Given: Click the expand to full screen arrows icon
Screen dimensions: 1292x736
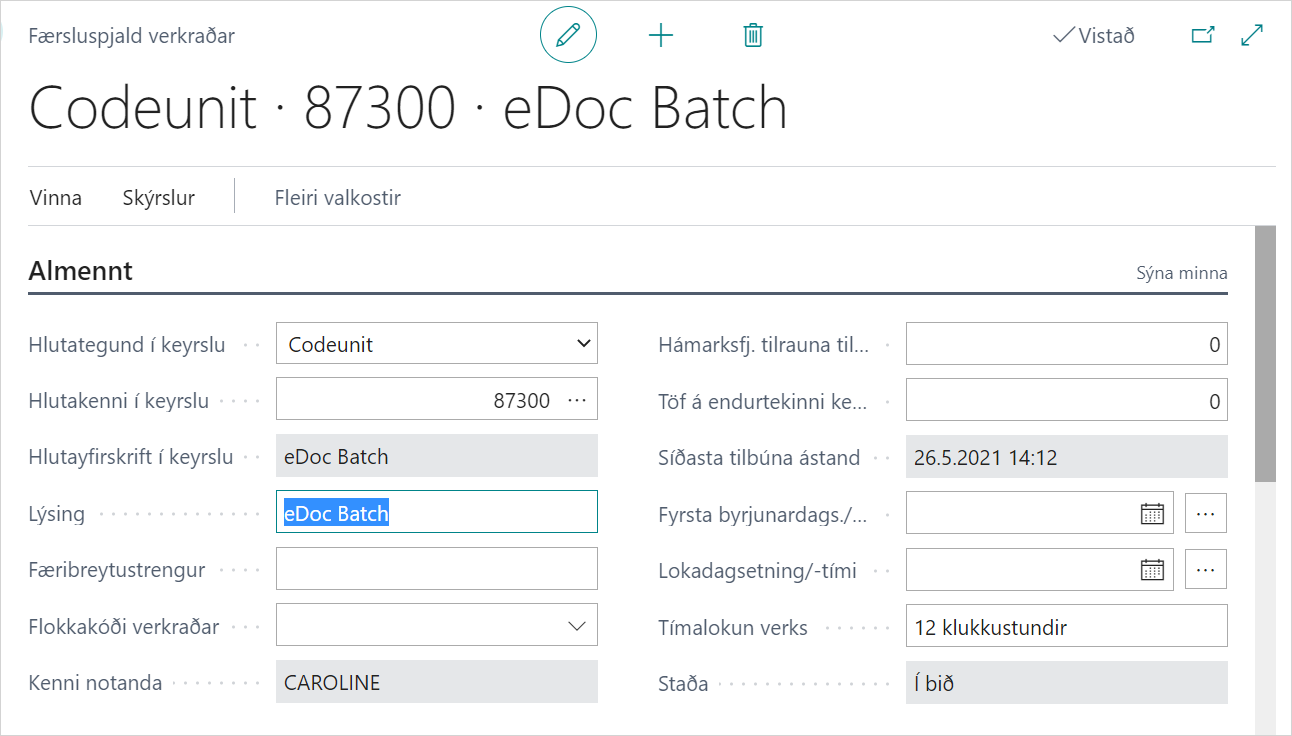Looking at the screenshot, I should [1251, 35].
